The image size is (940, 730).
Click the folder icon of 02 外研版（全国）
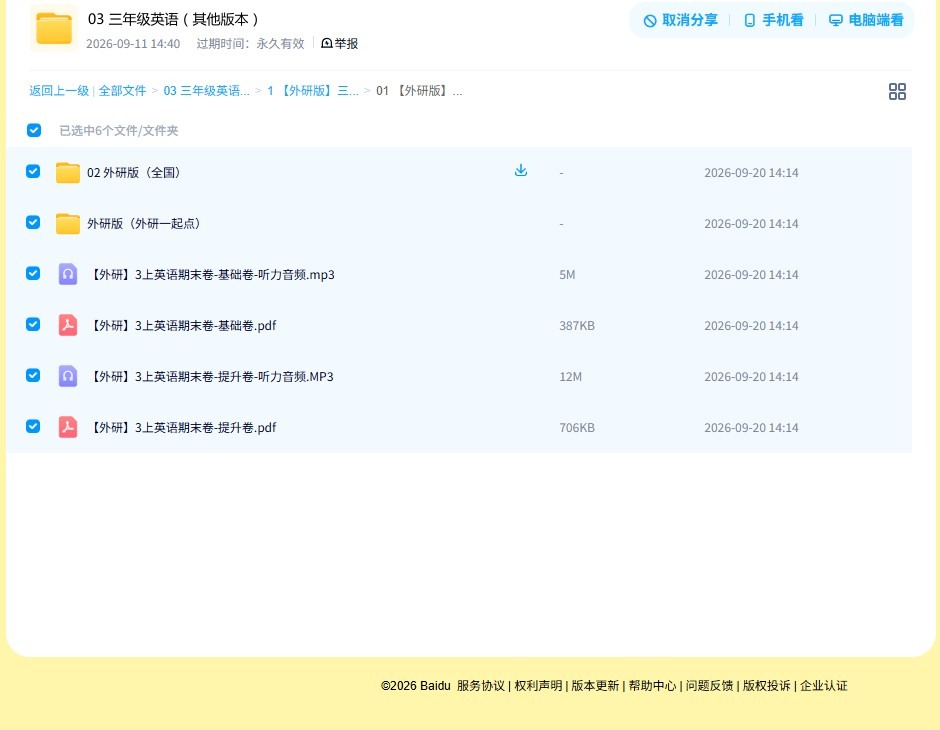coord(68,173)
